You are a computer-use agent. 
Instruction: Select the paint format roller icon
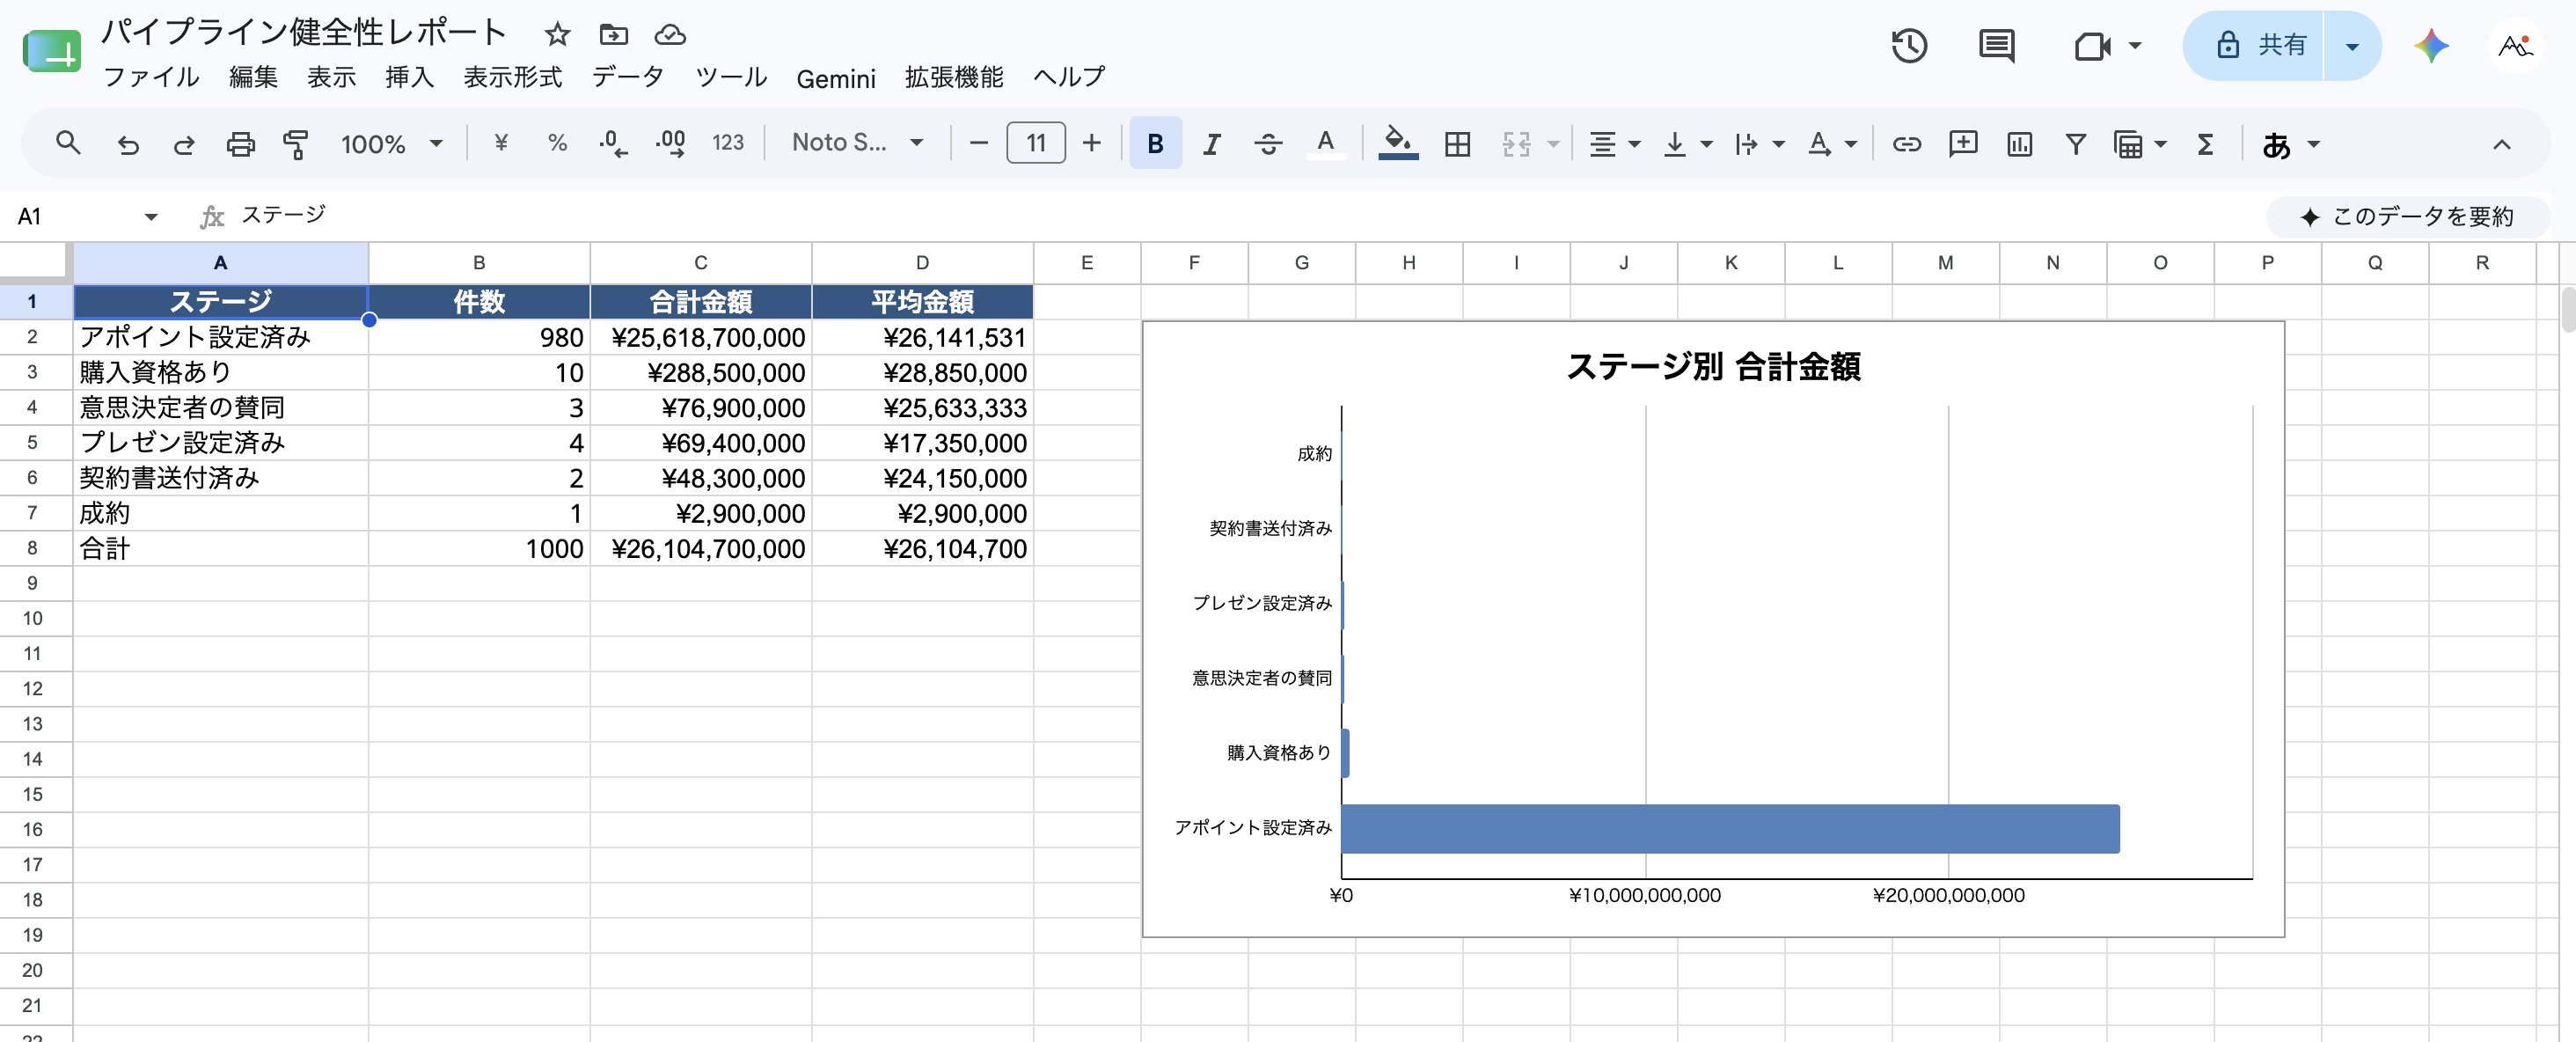[296, 144]
